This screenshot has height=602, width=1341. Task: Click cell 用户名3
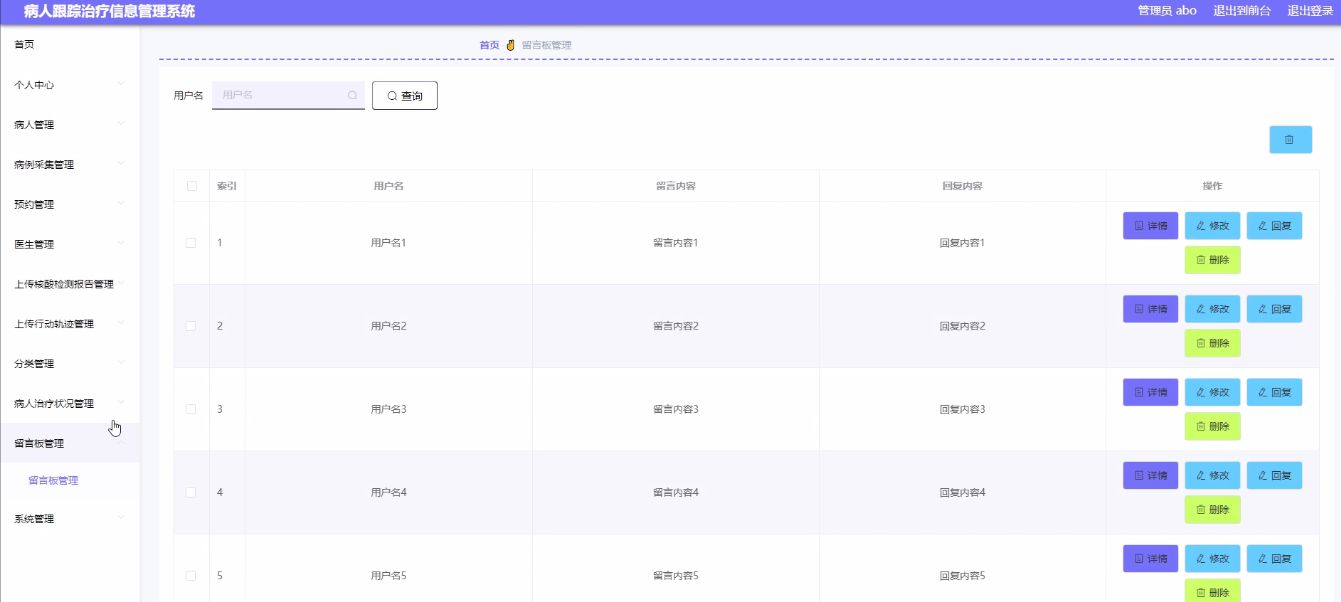tap(388, 409)
